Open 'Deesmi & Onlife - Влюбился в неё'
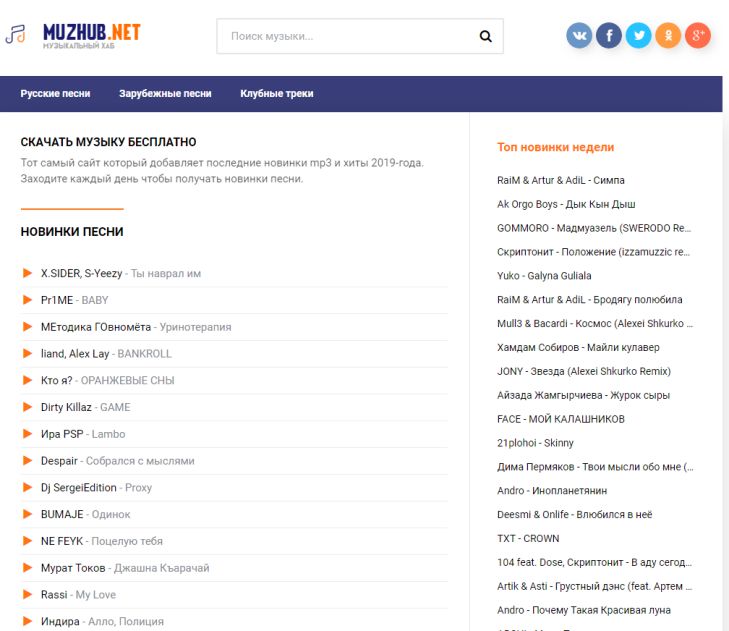The height and width of the screenshot is (631, 729). pos(575,515)
